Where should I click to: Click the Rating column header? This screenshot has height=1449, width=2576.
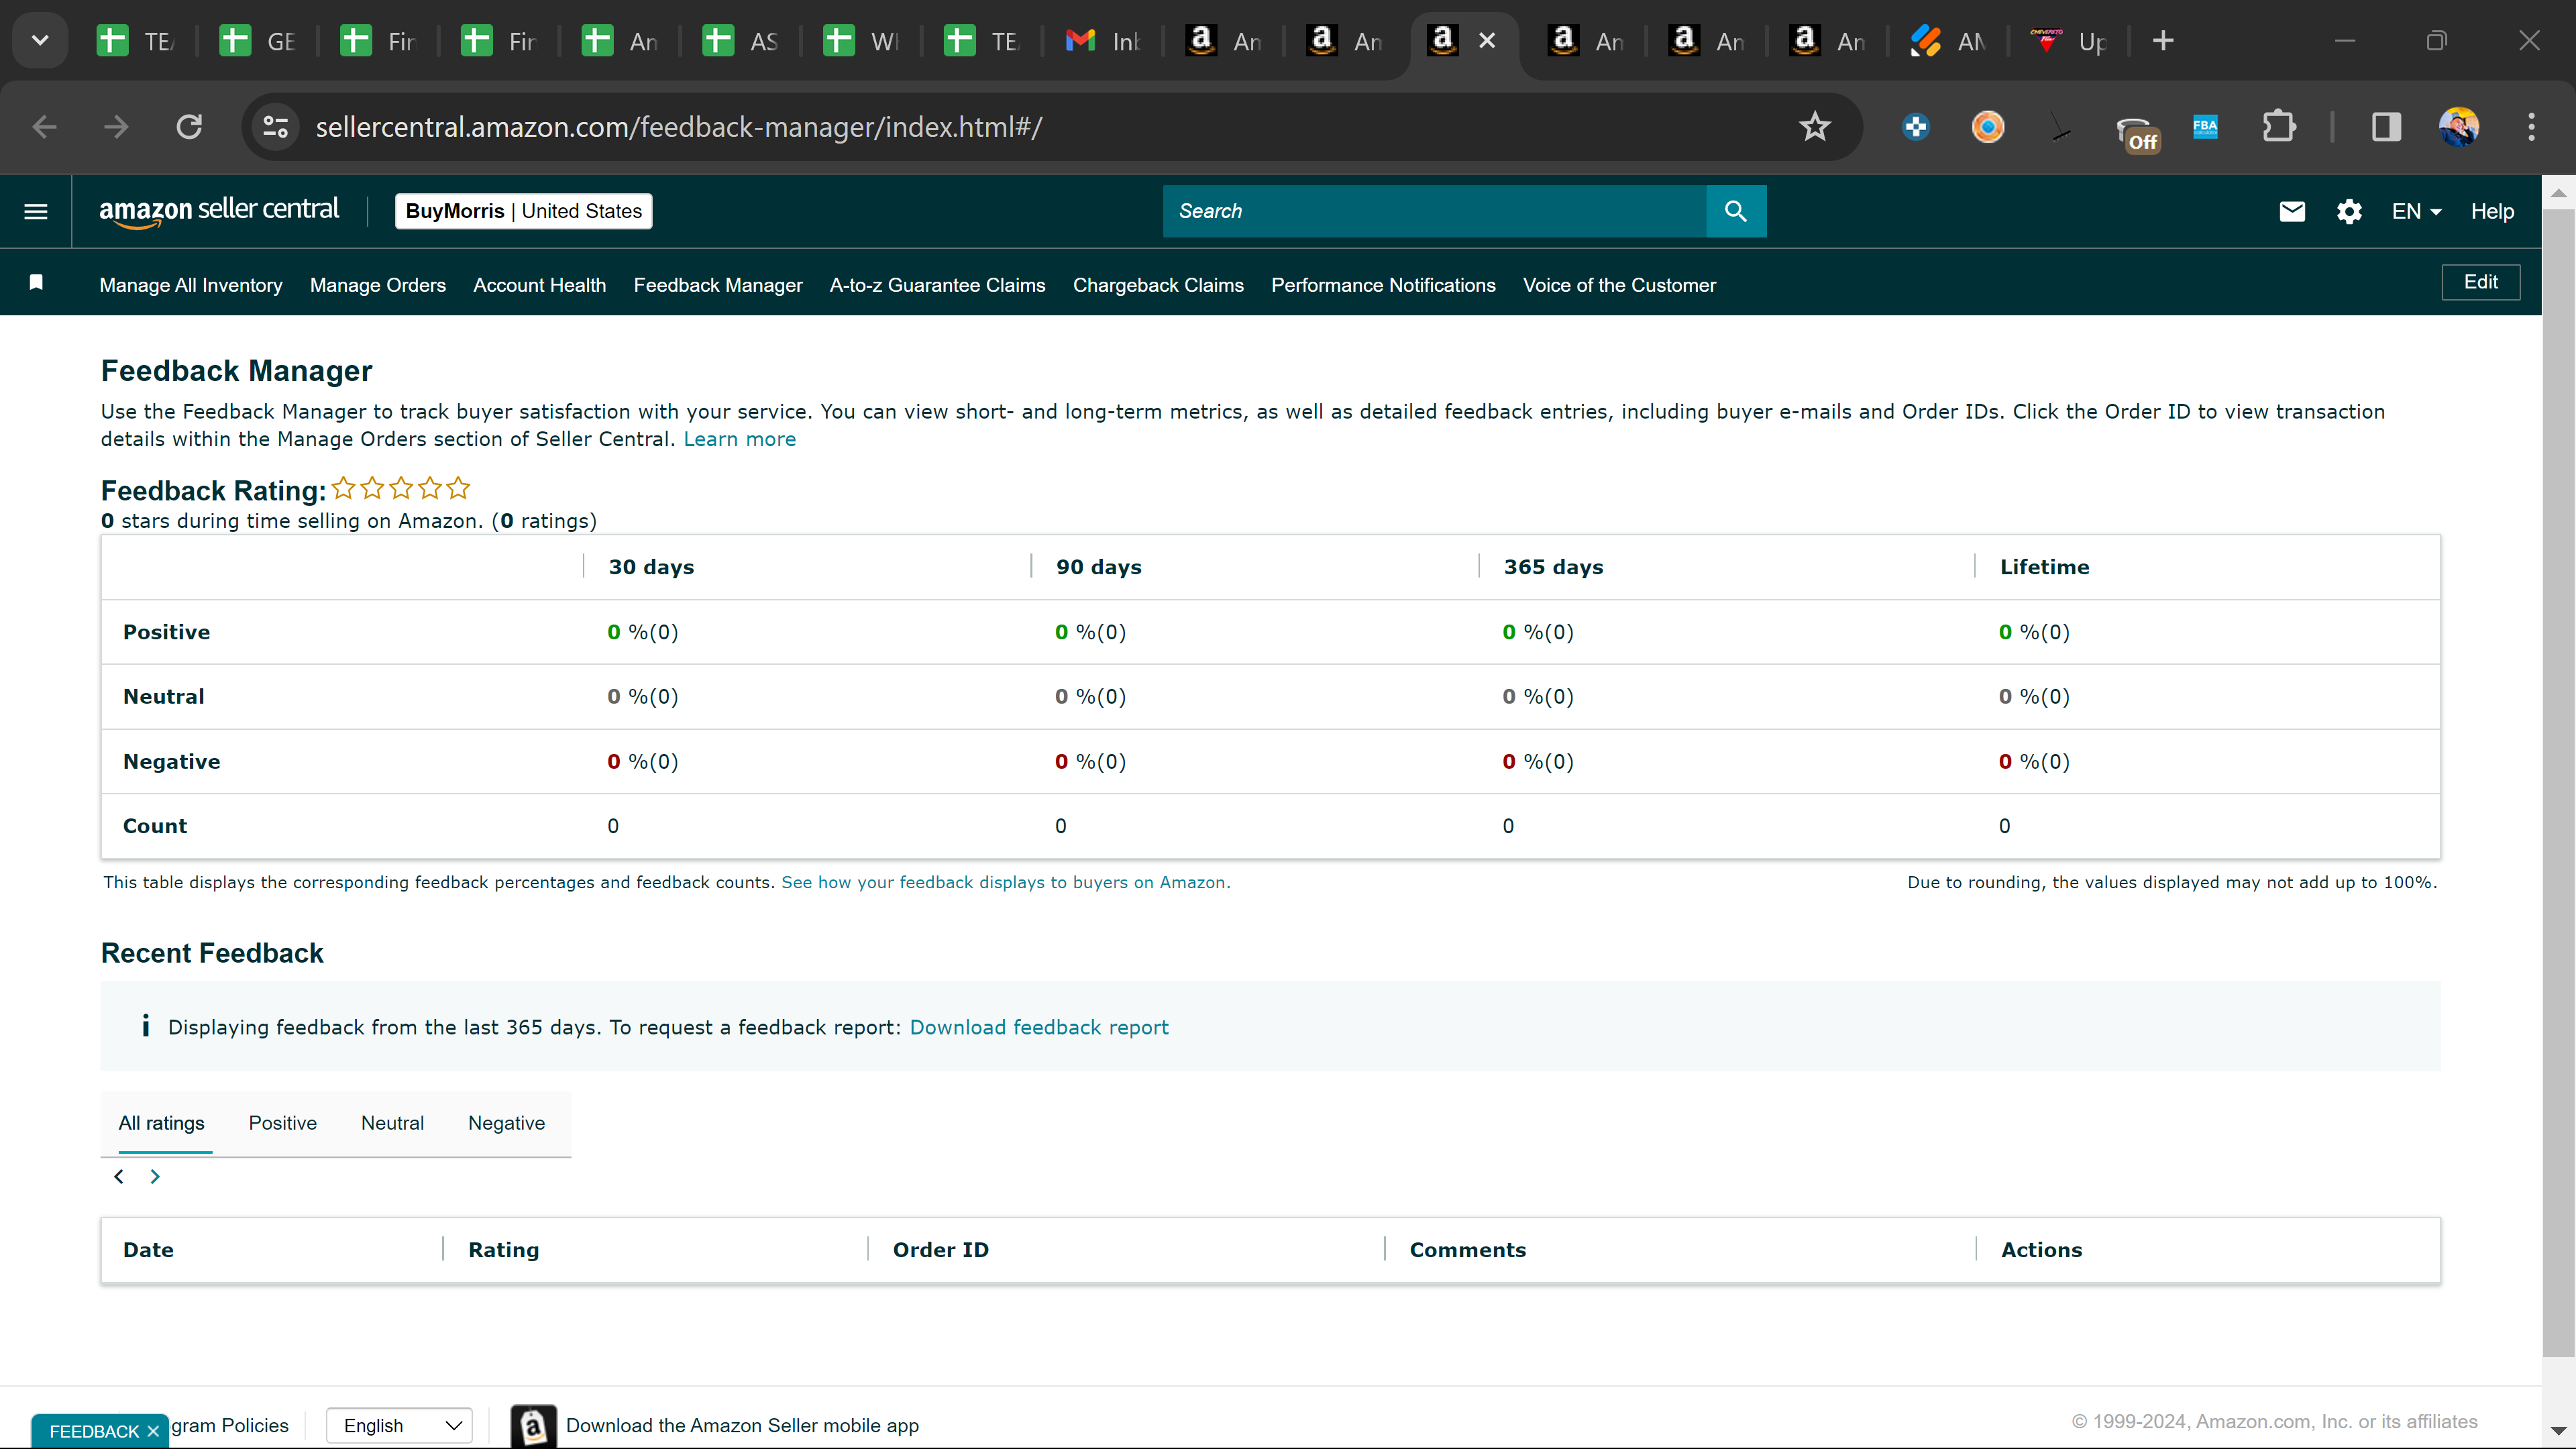503,1250
